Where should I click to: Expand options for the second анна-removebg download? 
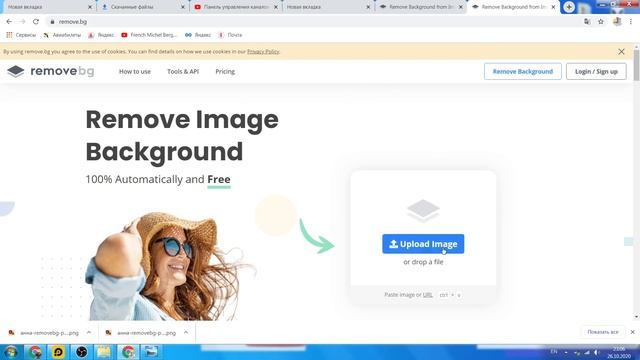[x=186, y=333]
